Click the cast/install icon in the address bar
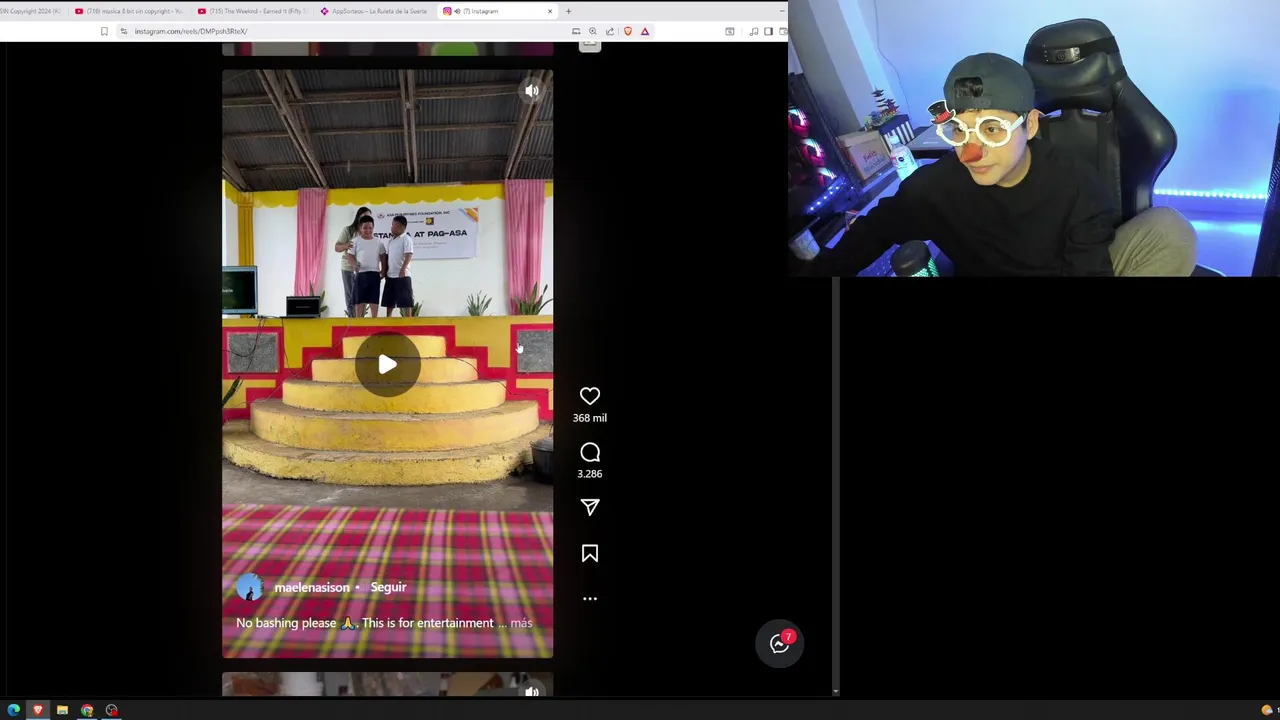The image size is (1280, 720). tap(576, 31)
